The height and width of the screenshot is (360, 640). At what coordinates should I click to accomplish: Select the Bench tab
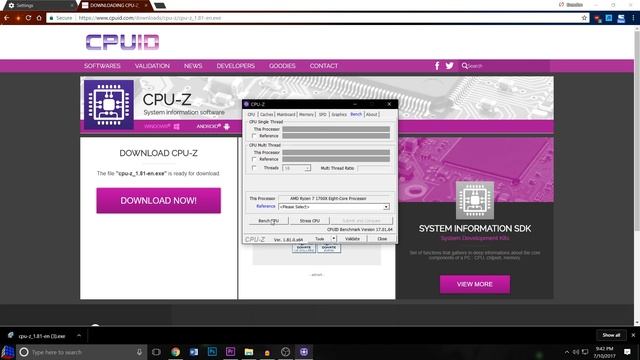coord(356,114)
